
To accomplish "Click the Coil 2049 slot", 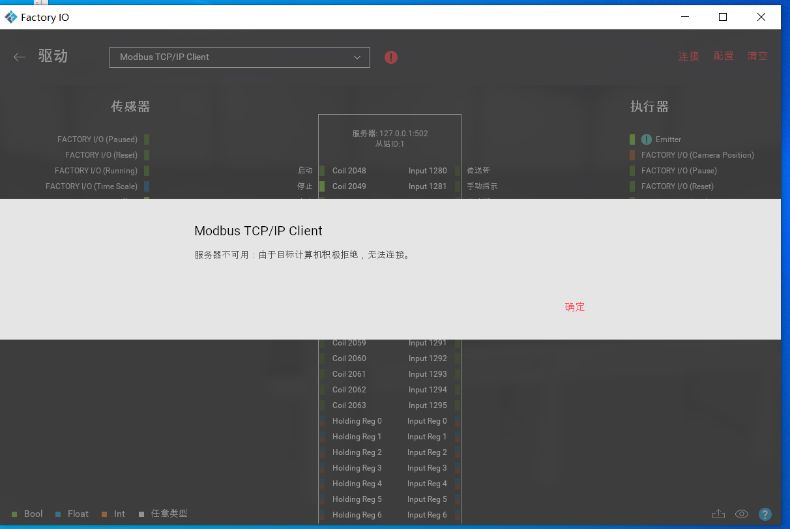I will tap(349, 186).
